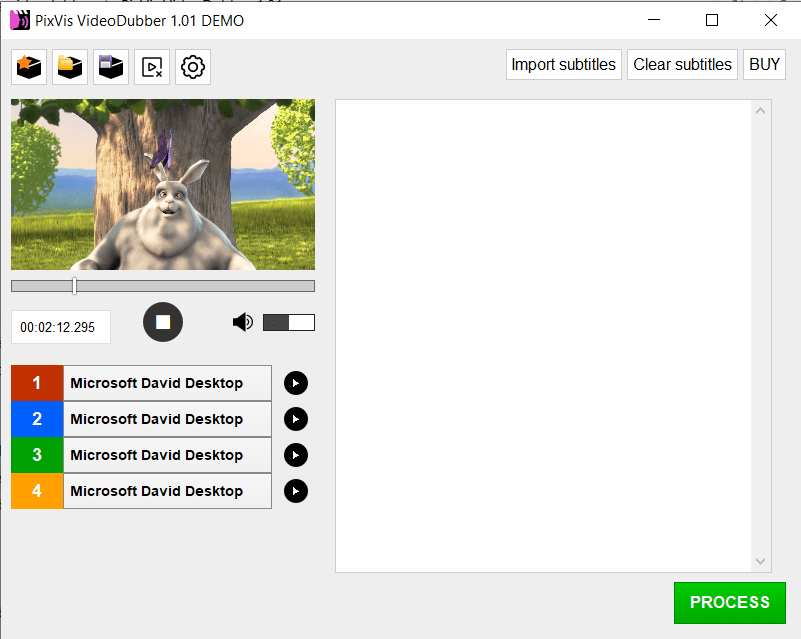801x639 pixels.
Task: Preview voice 2 with its play icon
Action: [x=296, y=419]
